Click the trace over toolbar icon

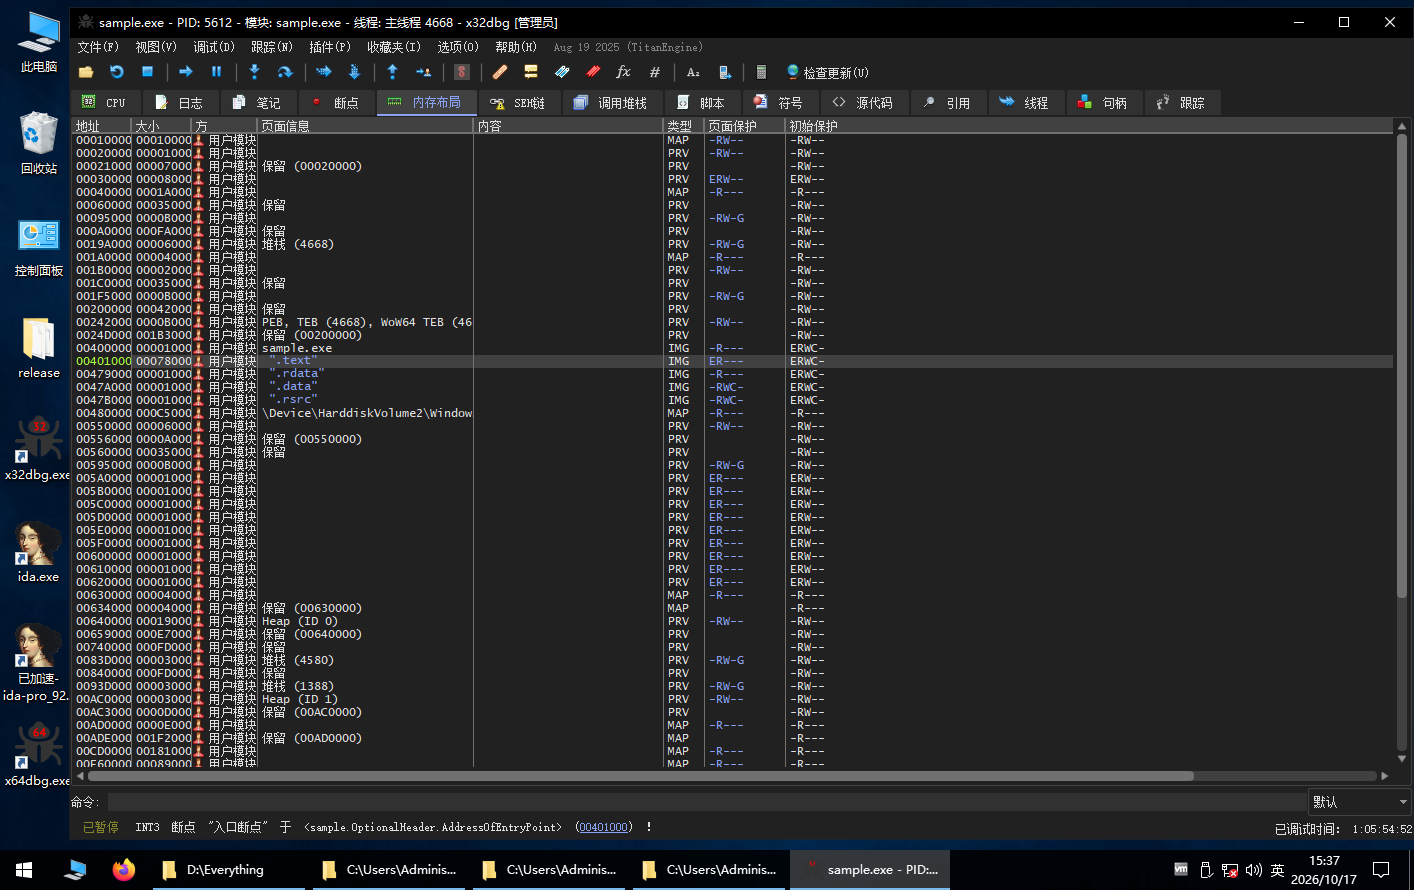point(354,72)
